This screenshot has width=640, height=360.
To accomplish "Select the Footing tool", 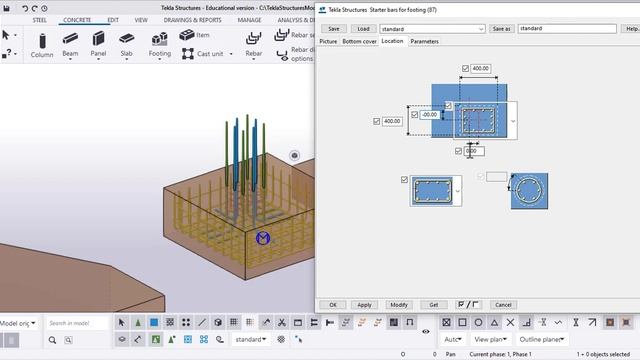I will (160, 46).
